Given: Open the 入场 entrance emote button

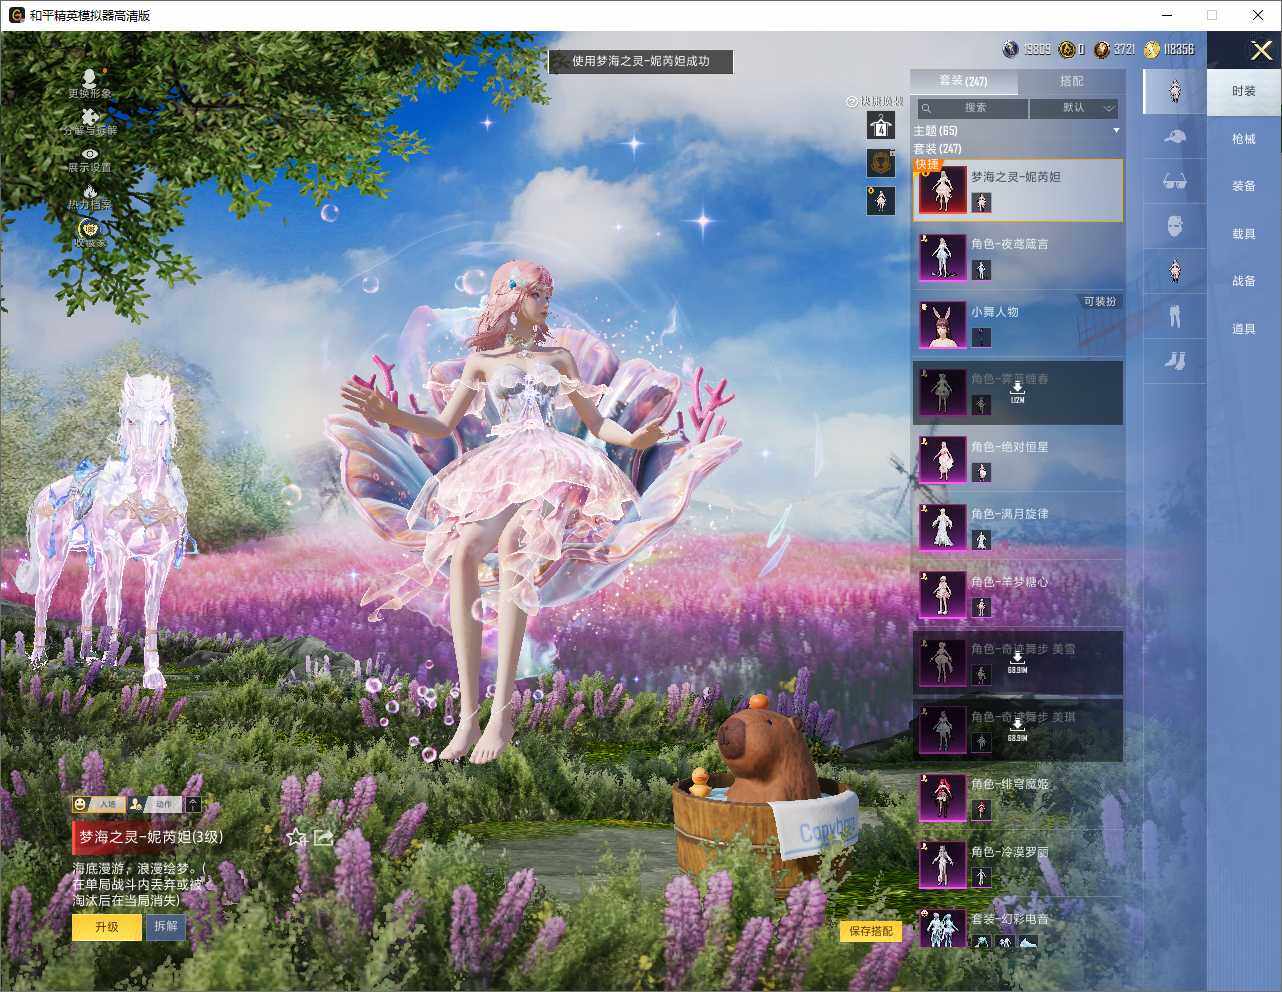Looking at the screenshot, I should coord(98,804).
